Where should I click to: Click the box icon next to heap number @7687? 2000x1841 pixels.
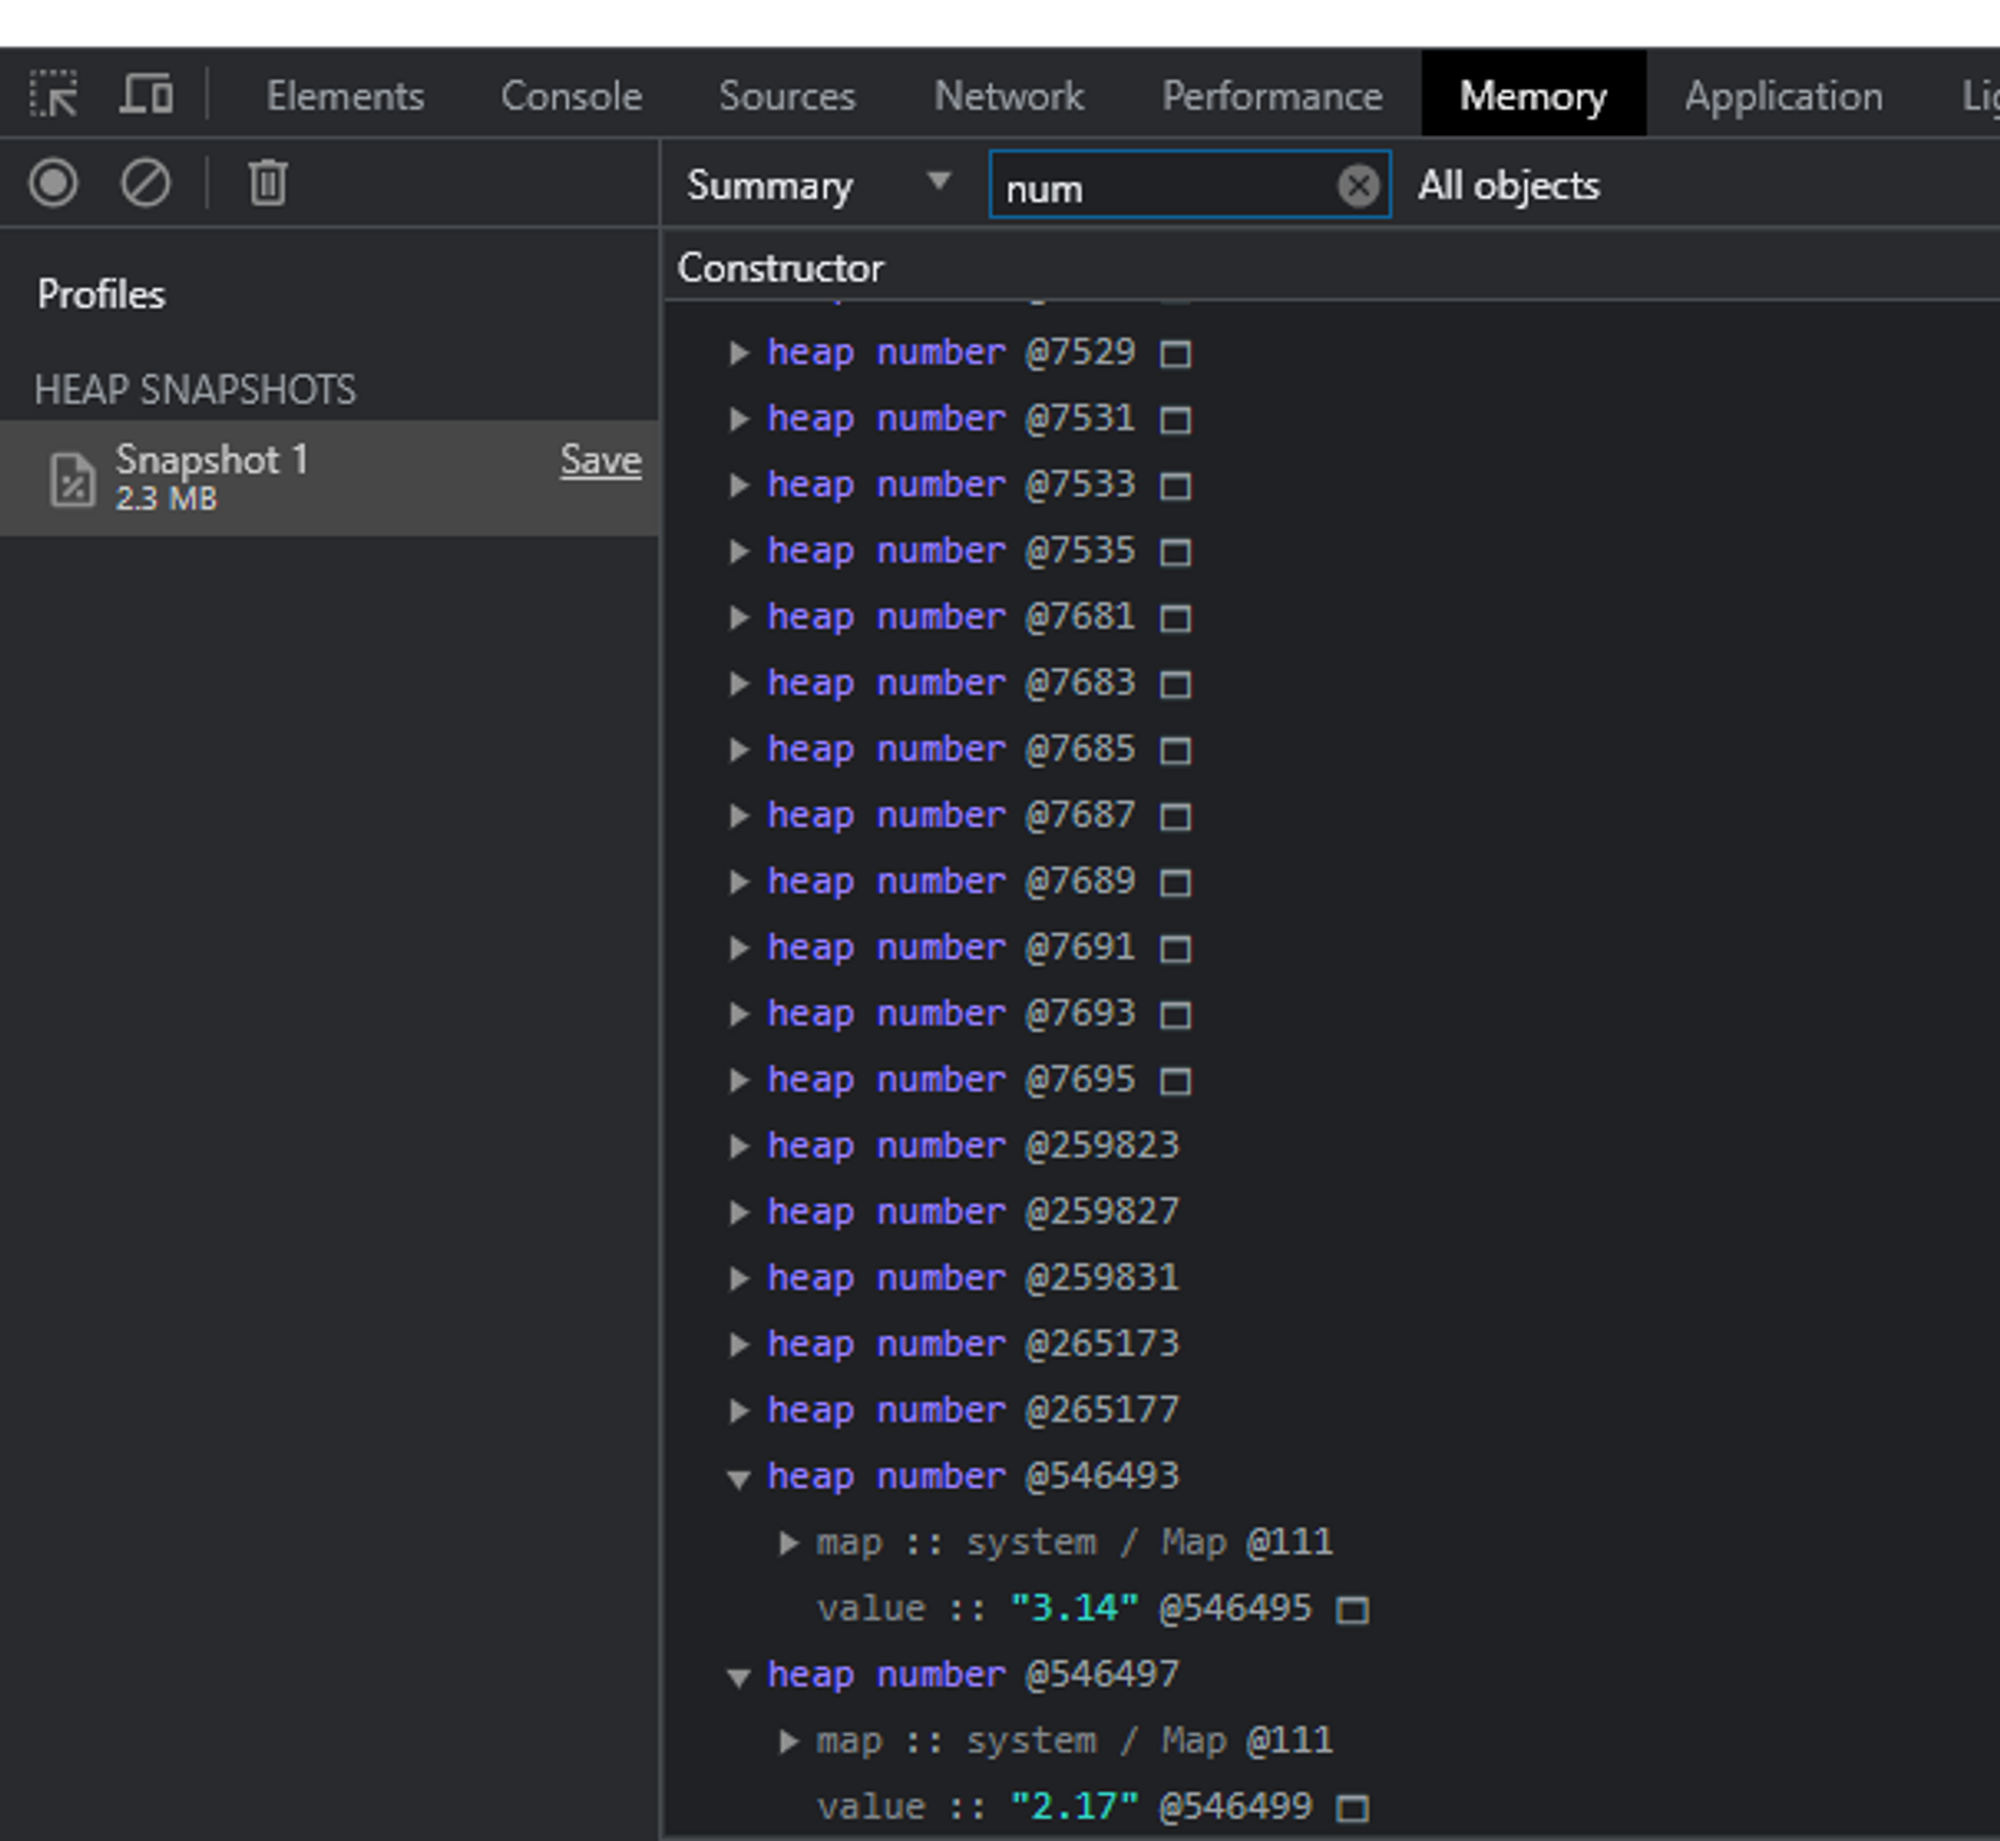[1175, 817]
